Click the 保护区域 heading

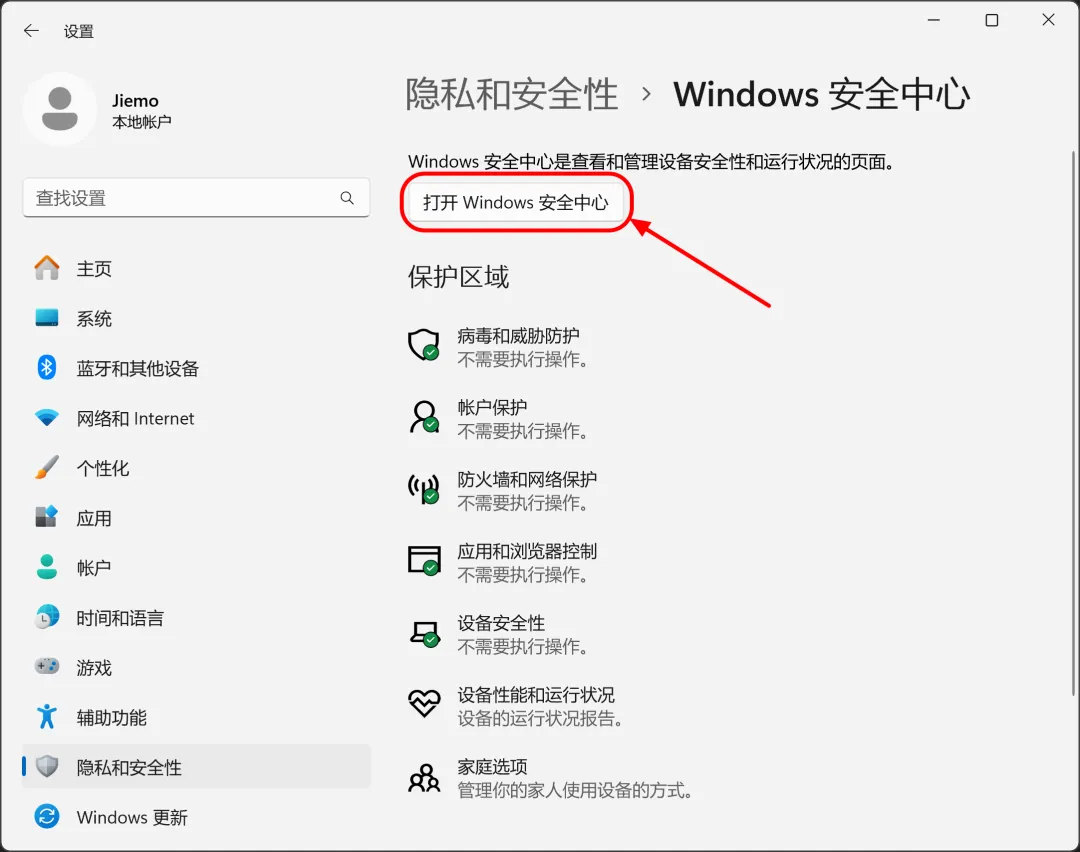point(458,277)
